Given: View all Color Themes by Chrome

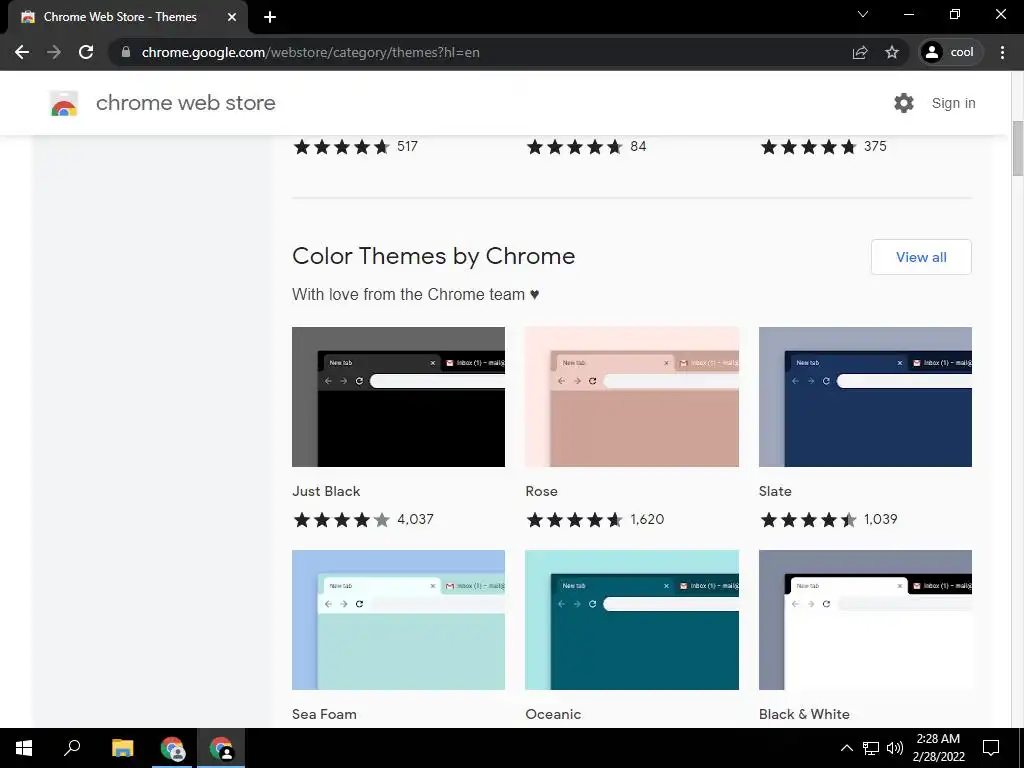Looking at the screenshot, I should (921, 257).
